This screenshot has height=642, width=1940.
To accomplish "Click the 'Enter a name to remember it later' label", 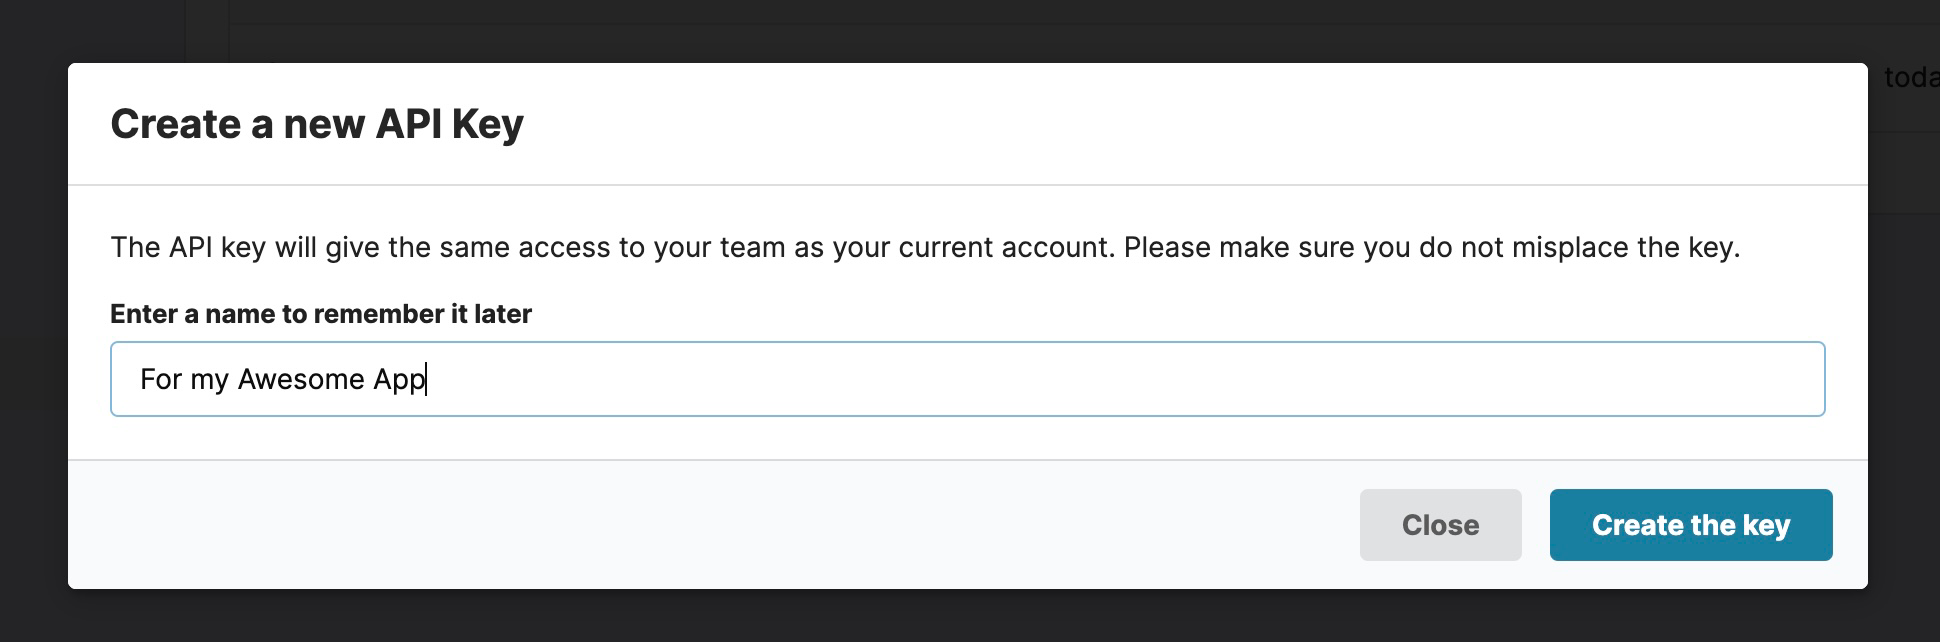I will [x=321, y=313].
